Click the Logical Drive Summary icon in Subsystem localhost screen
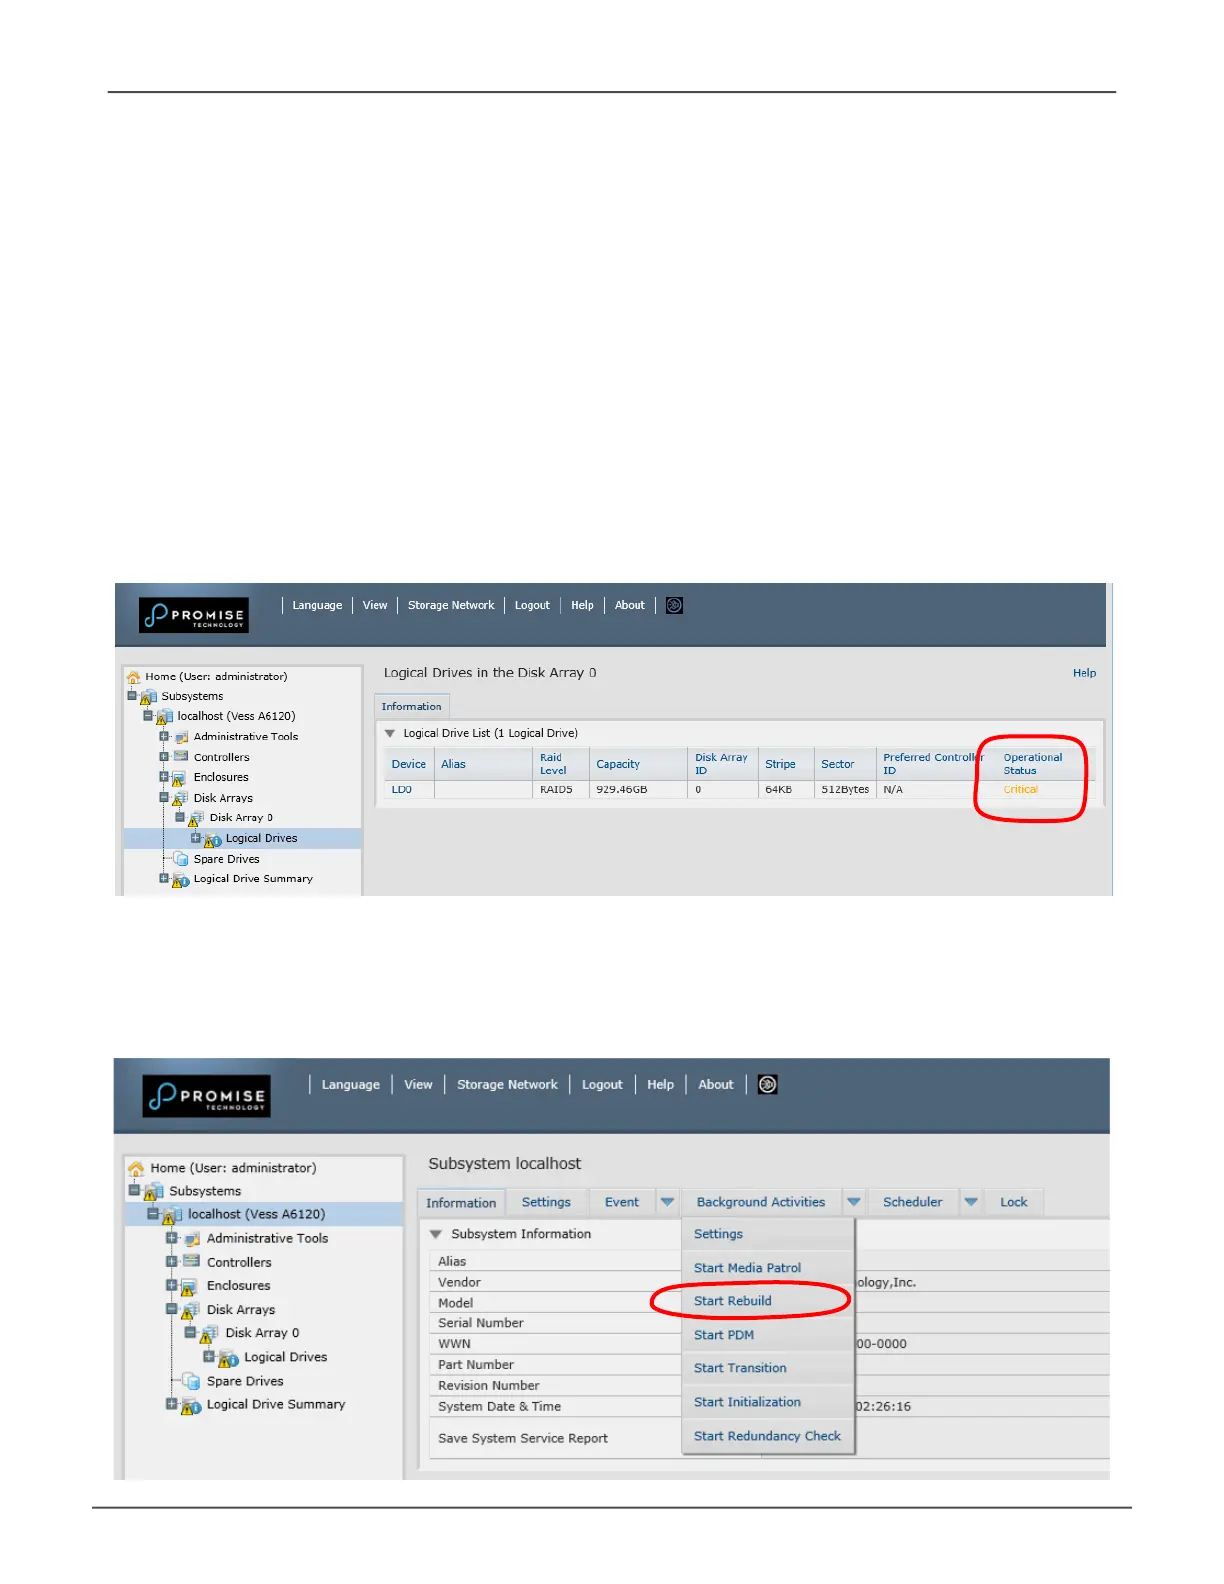This screenshot has width=1224, height=1584. click(191, 1406)
